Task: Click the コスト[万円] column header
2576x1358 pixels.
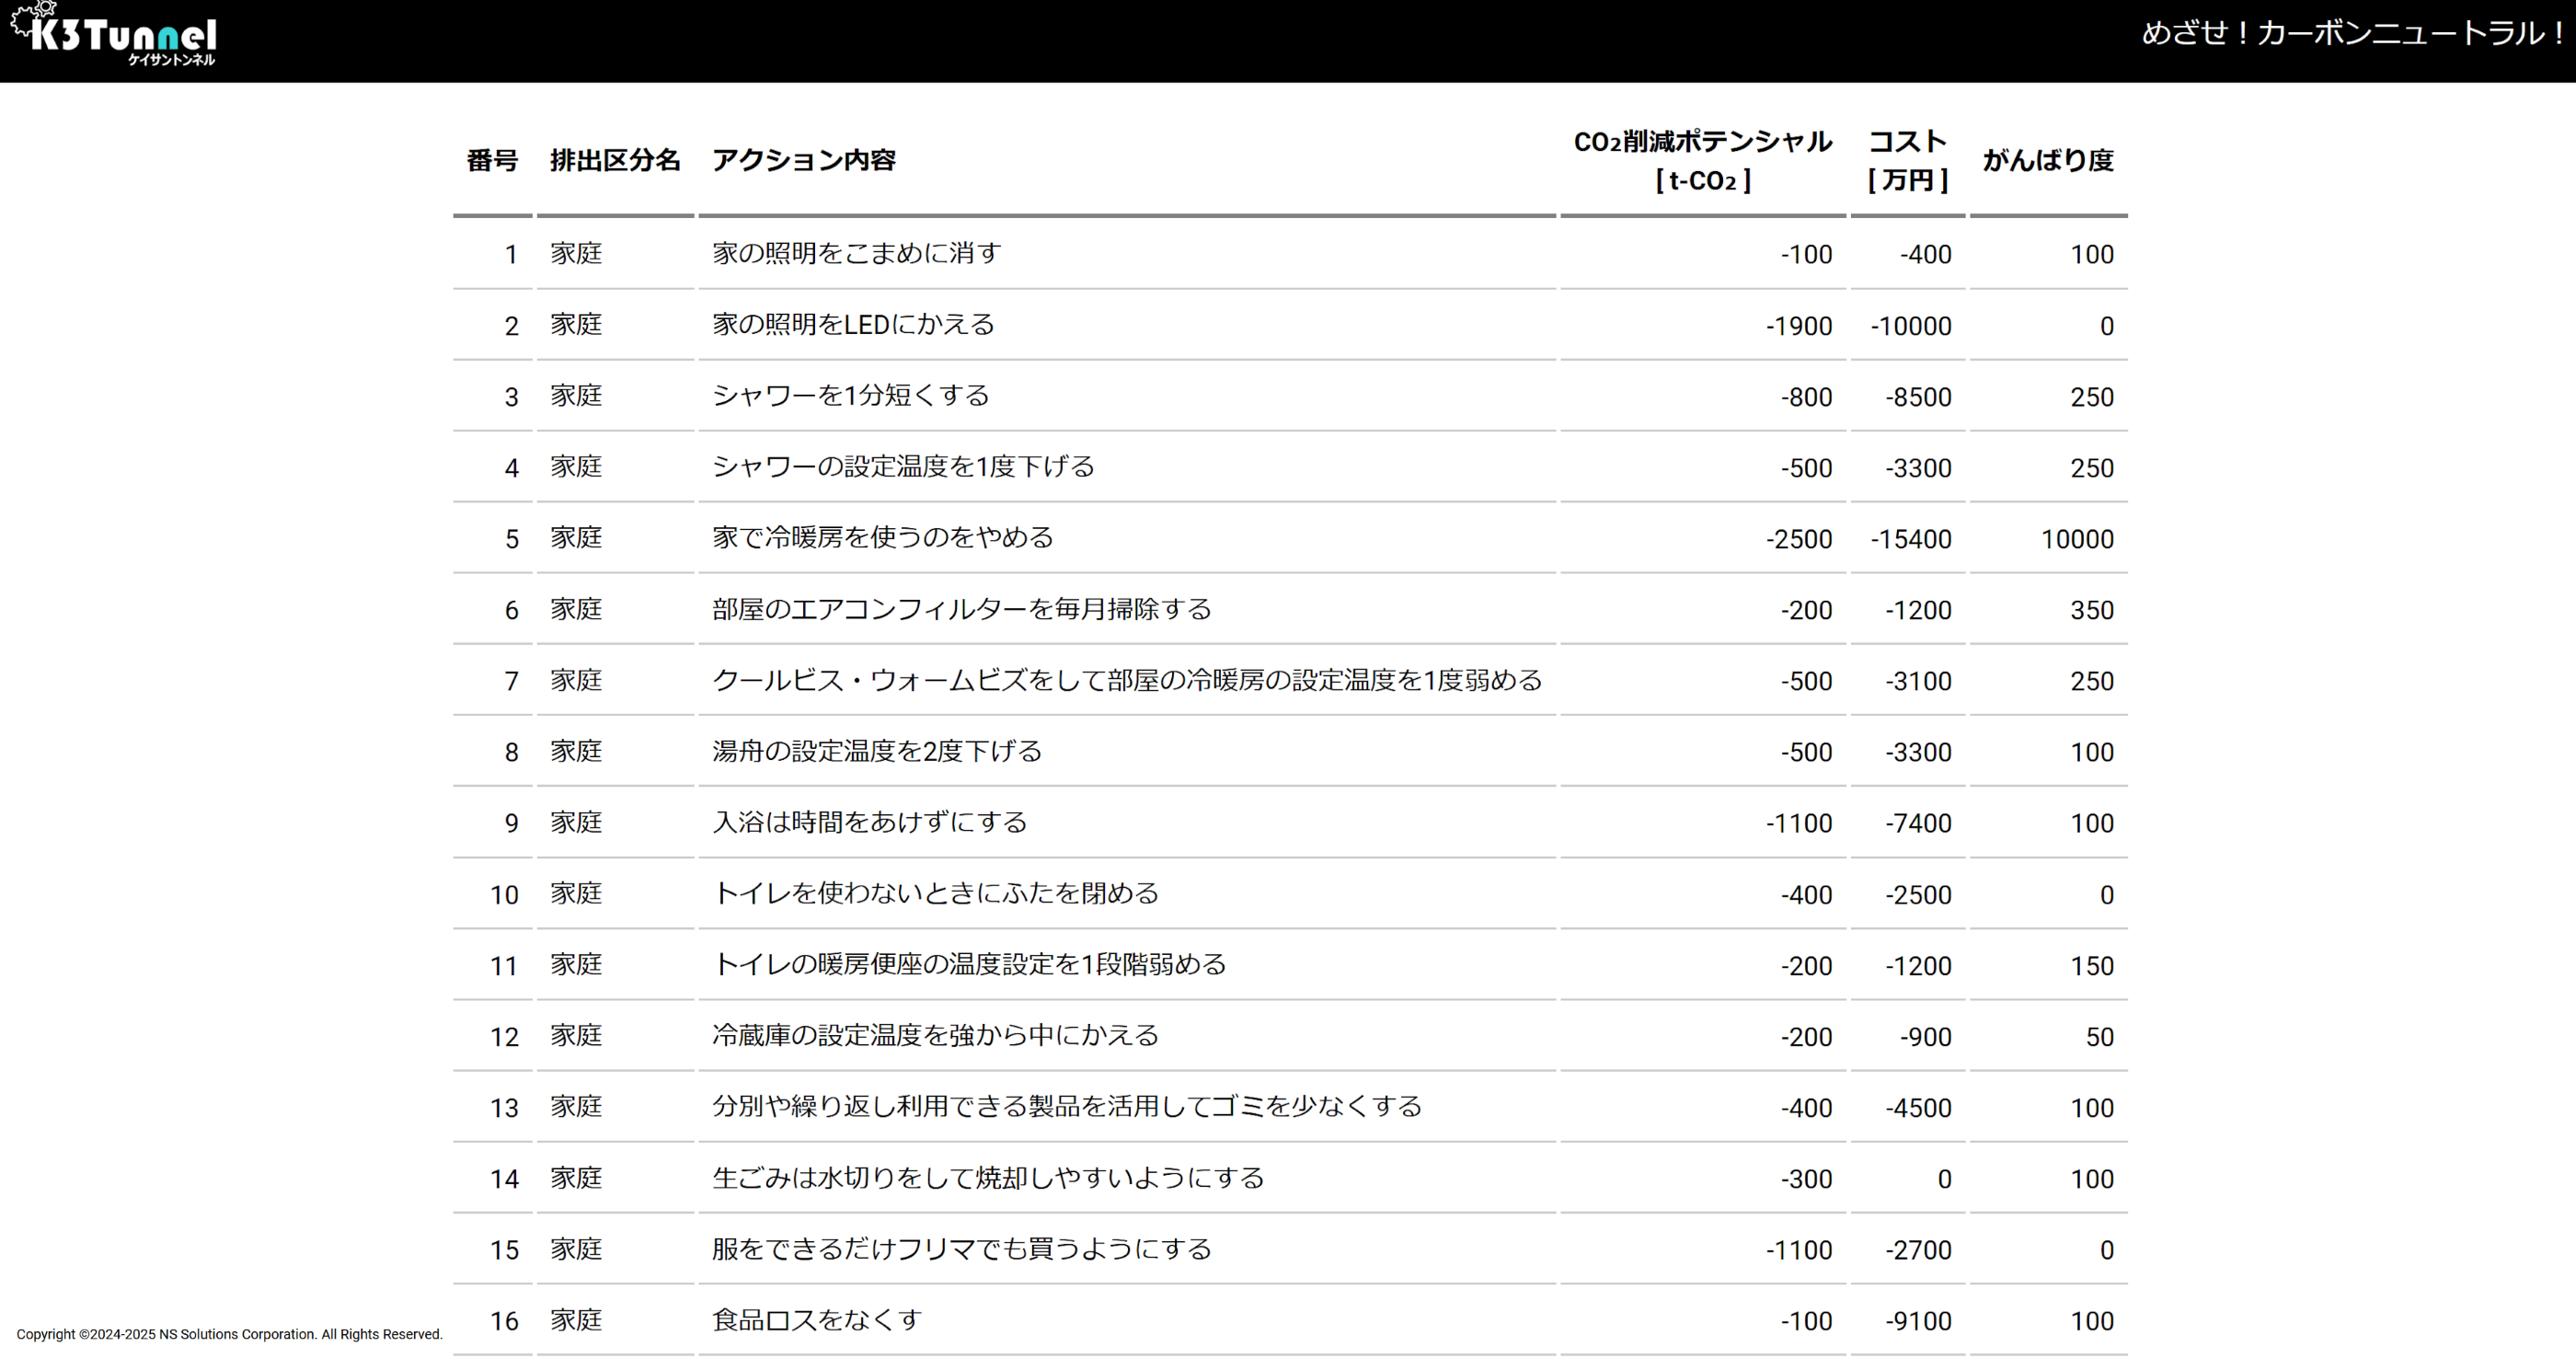Action: (1907, 160)
